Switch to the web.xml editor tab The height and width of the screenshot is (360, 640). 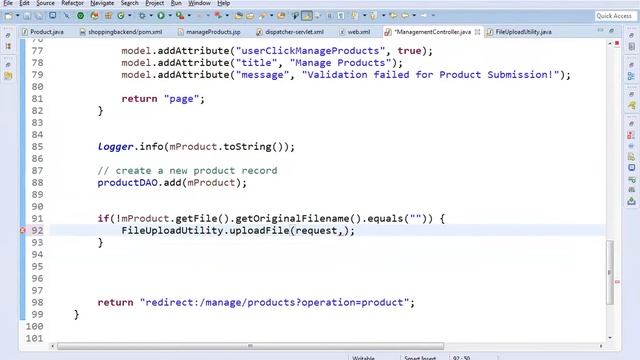[355, 32]
